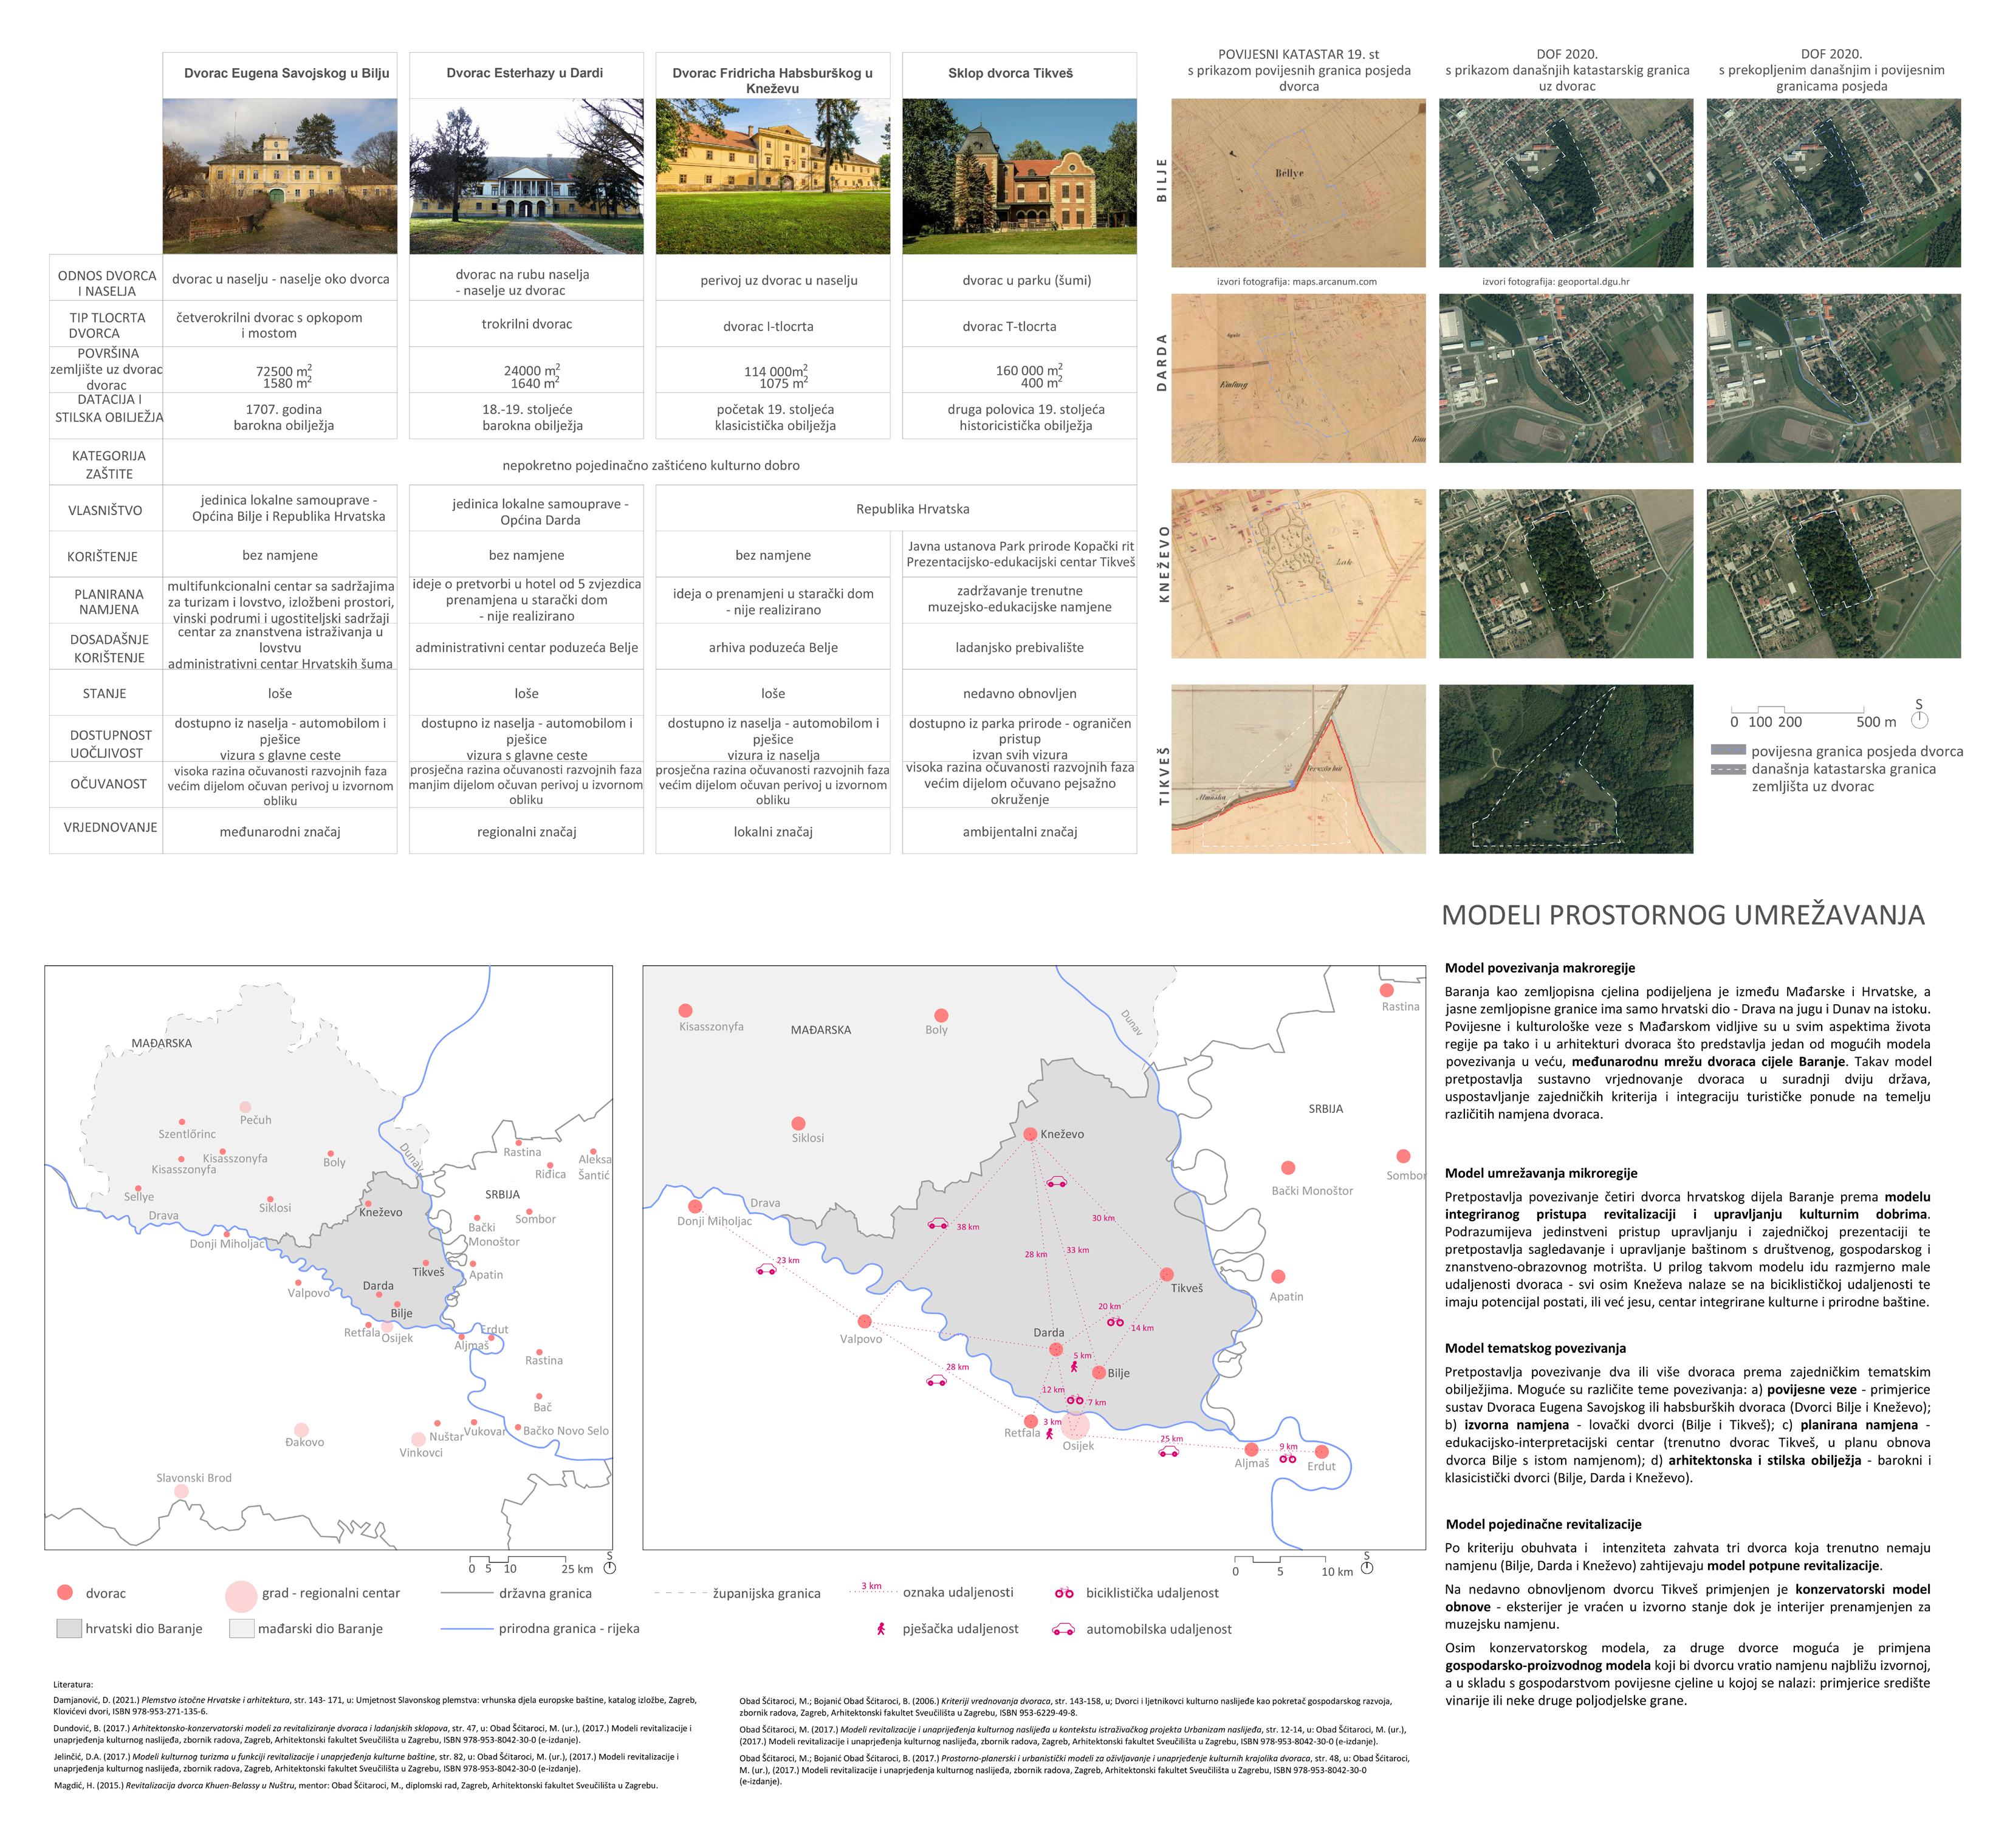Click the Darda historical cadastre map
The width and height of the screenshot is (2007, 1848).
pos(1298,378)
